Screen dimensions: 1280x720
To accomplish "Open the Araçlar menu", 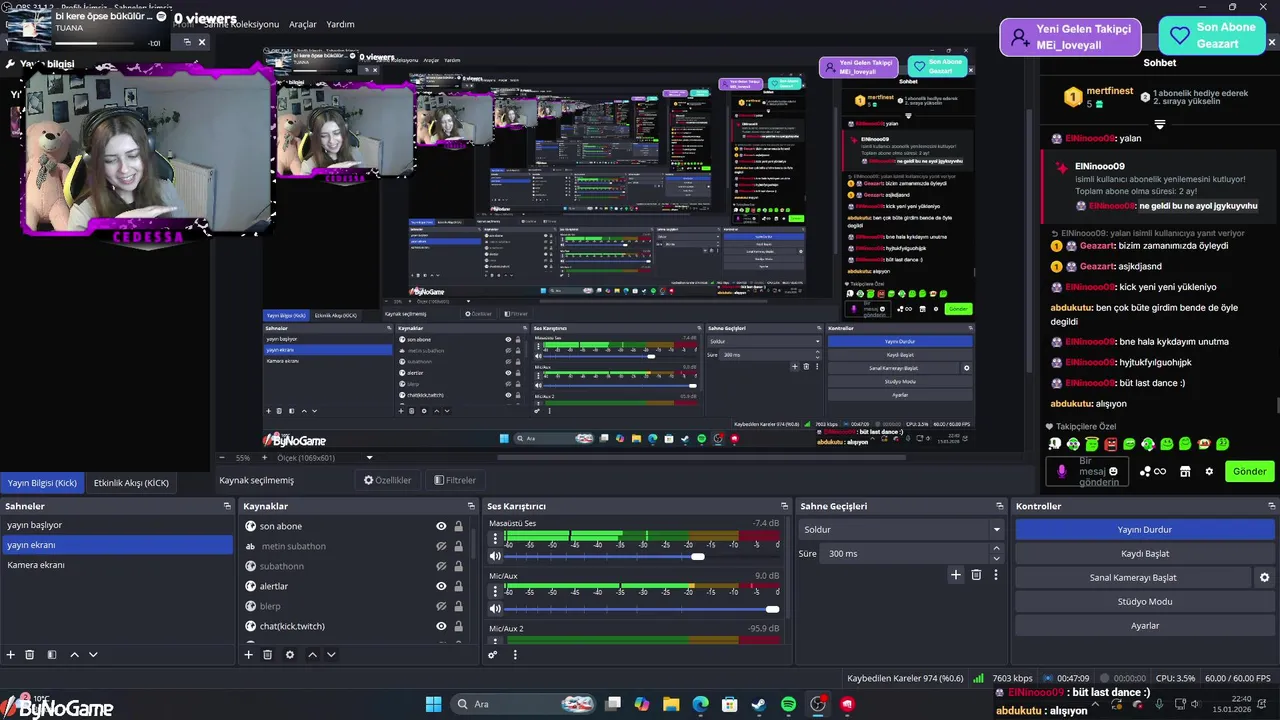I will (303, 24).
